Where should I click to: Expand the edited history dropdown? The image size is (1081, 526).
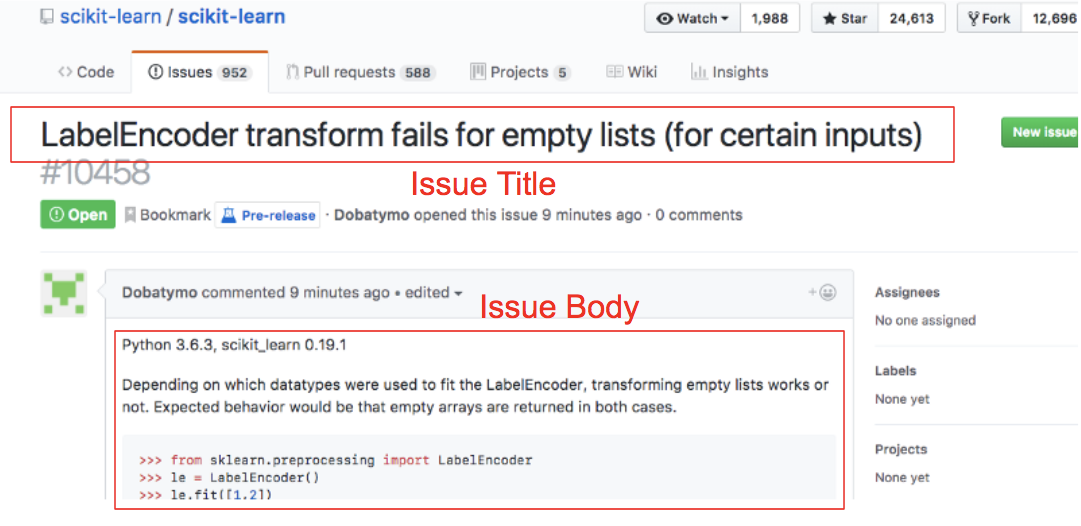tap(433, 293)
